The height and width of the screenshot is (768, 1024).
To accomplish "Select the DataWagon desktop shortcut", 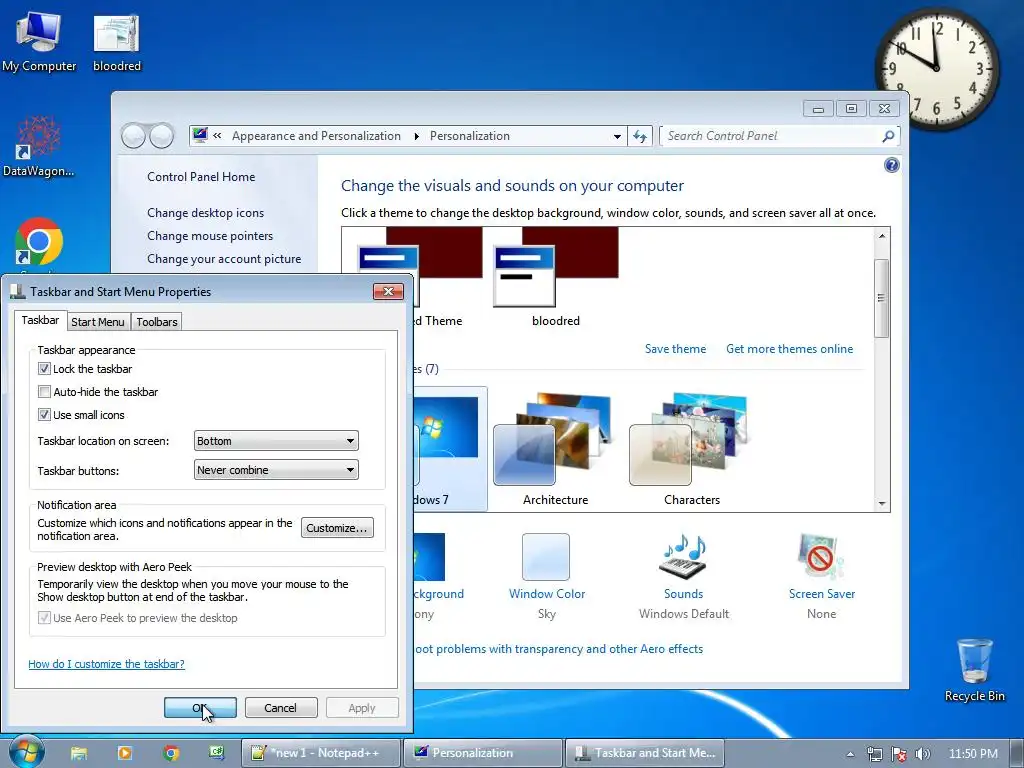I will (x=39, y=147).
